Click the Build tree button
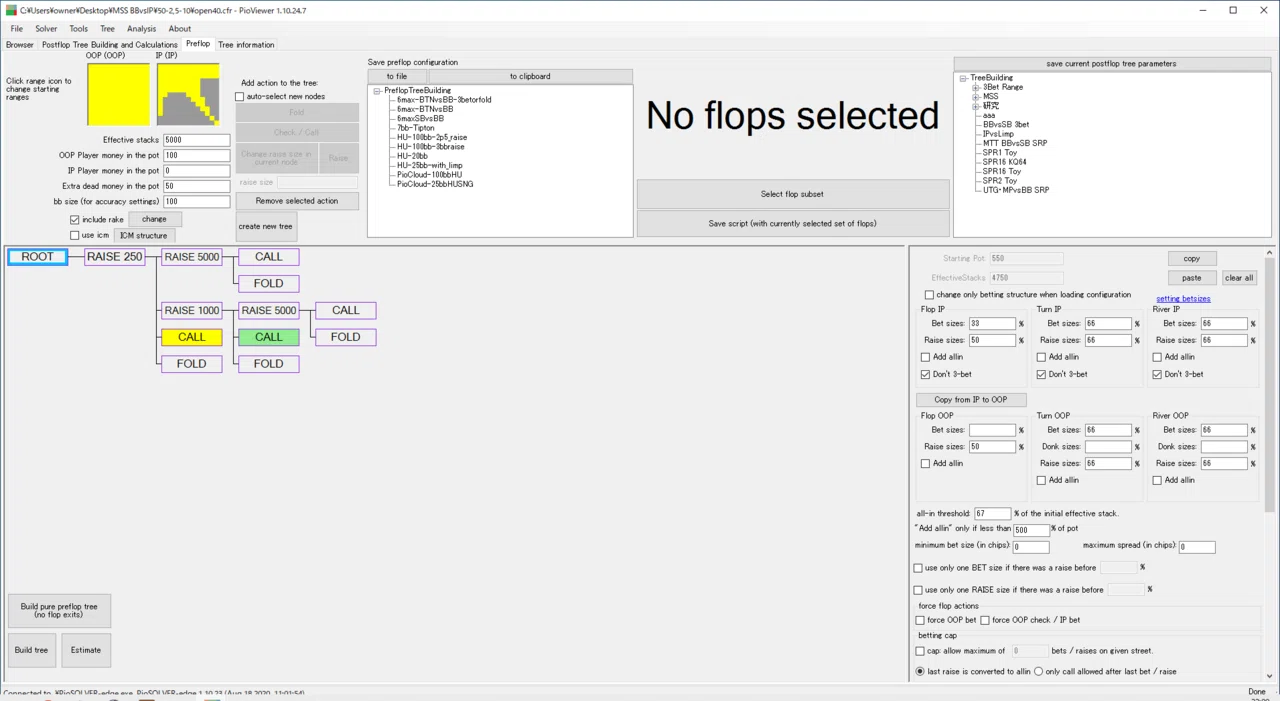This screenshot has width=1280, height=701. (31, 650)
